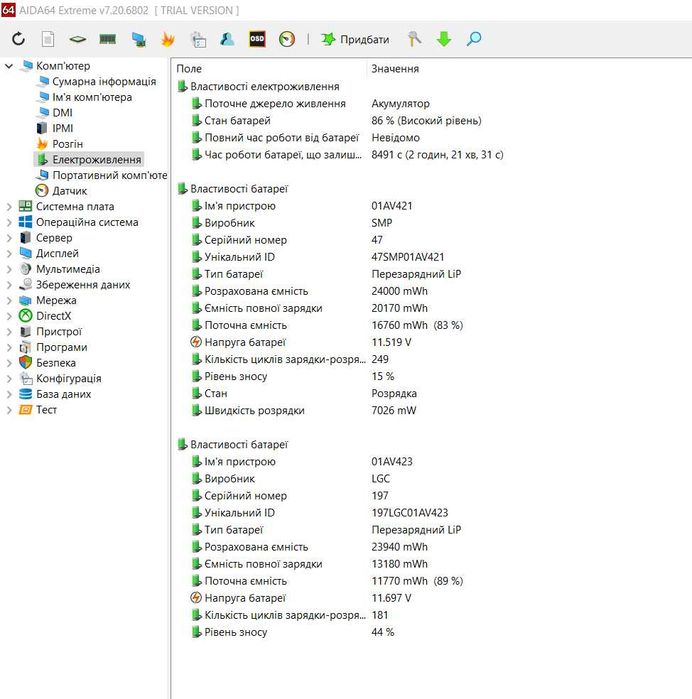The height and width of the screenshot is (699, 692).
Task: Click the Значення column header
Action: tap(395, 69)
